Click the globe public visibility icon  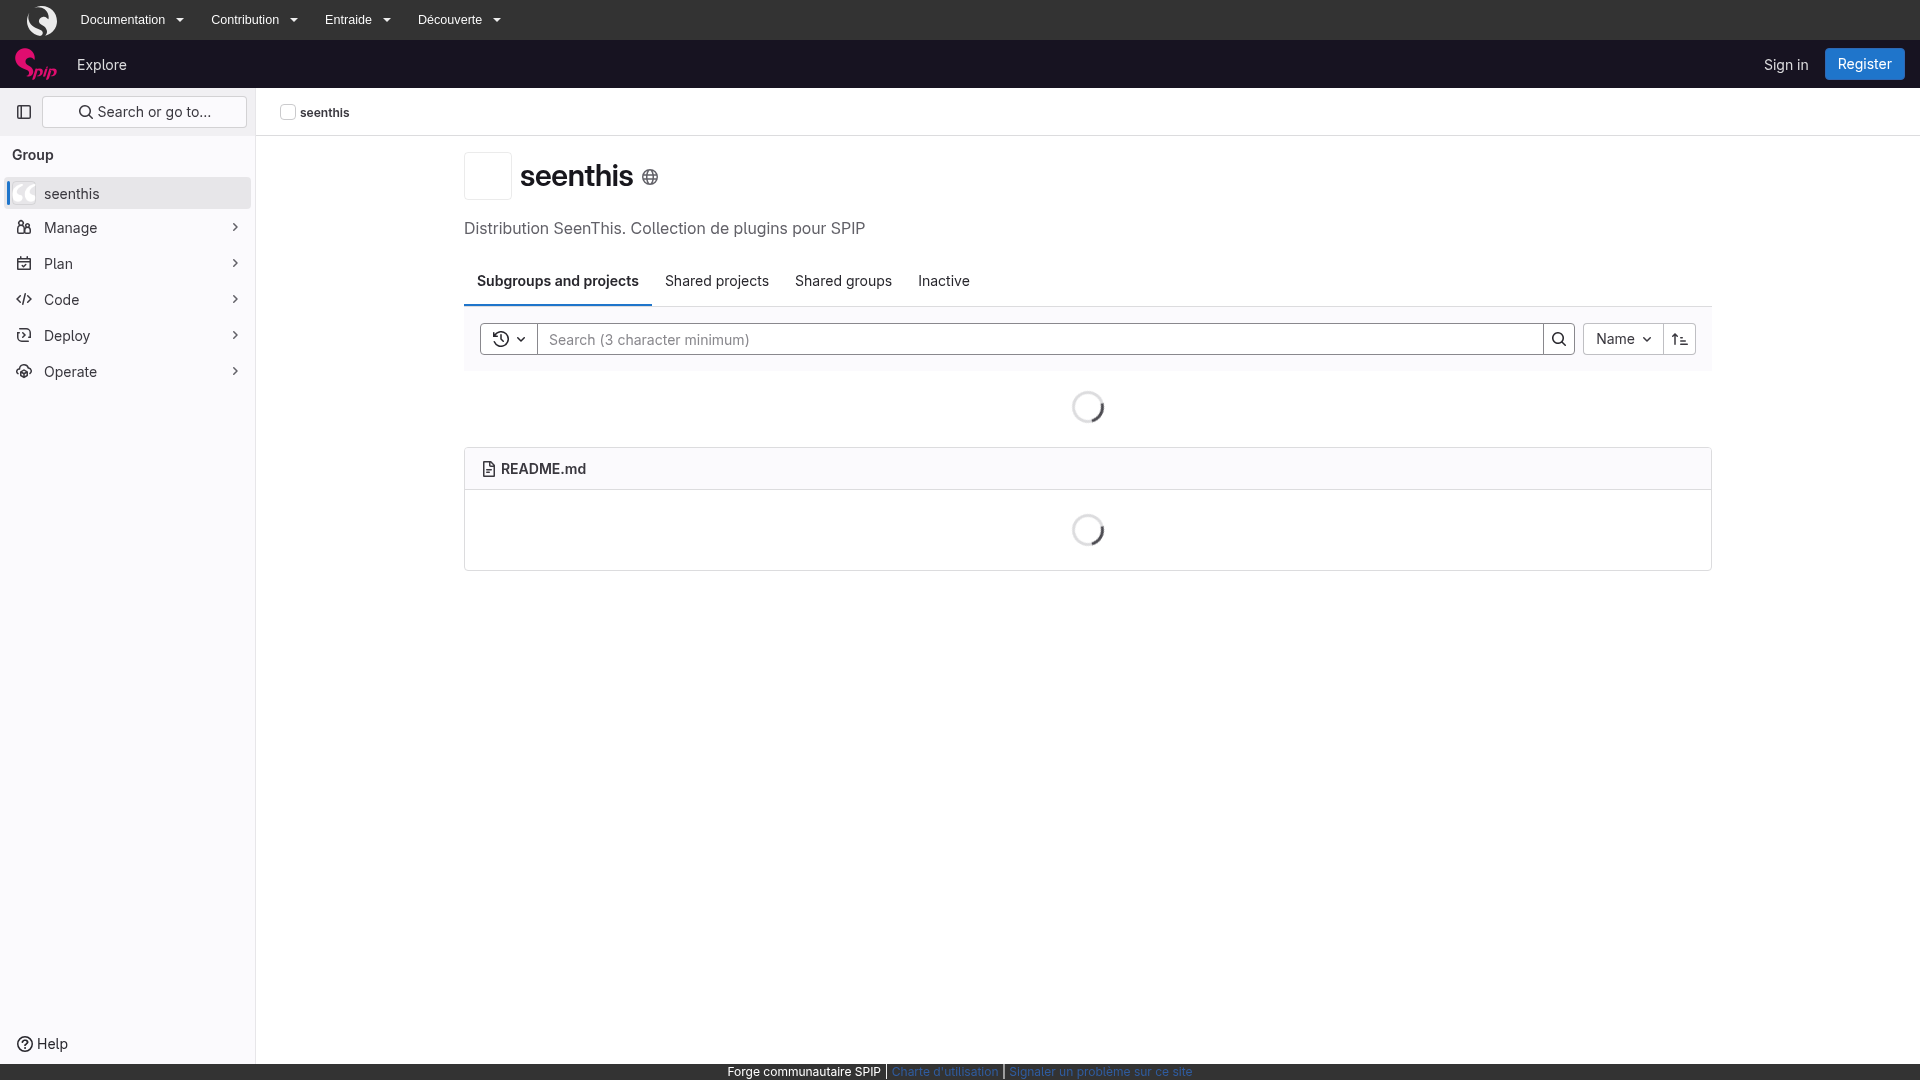pyautogui.click(x=650, y=177)
